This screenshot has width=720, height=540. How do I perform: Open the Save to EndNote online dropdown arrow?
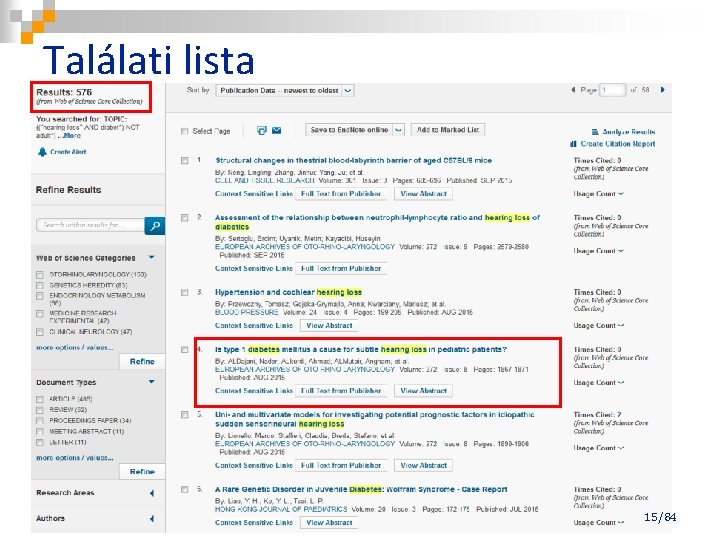(399, 130)
